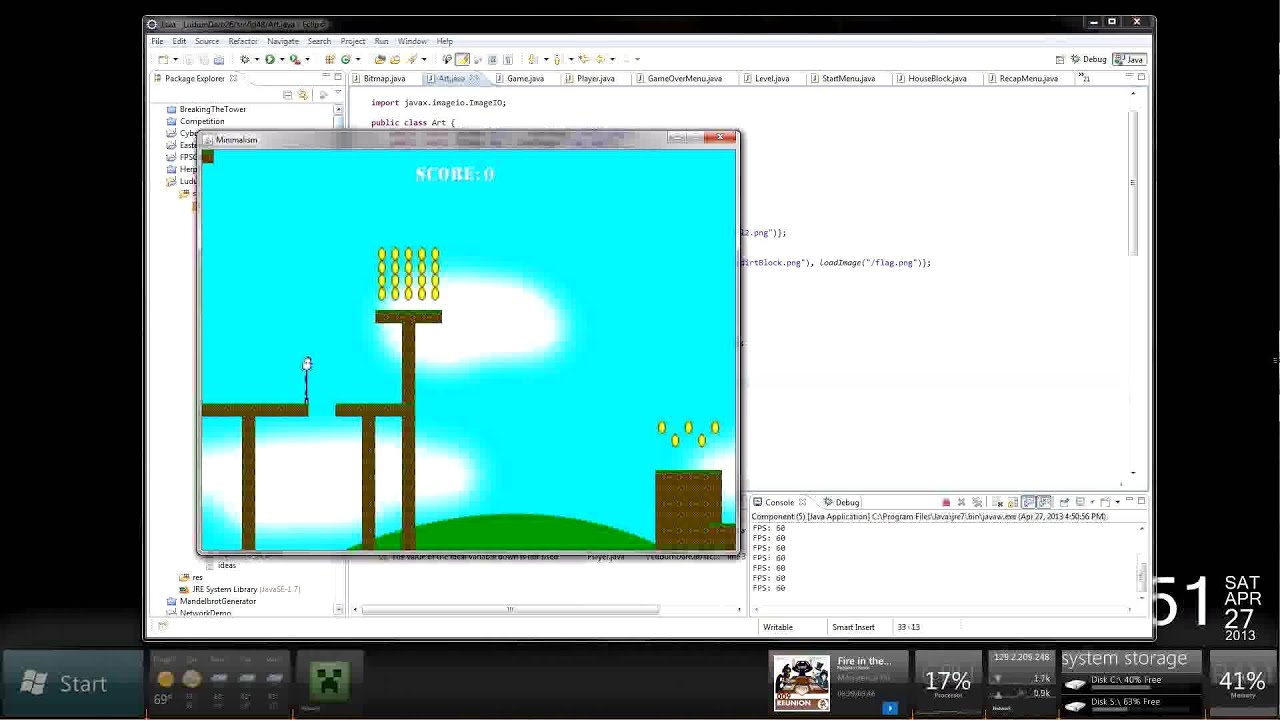Show hidden editor tabs list
Viewport: 1280px width, 720px height.
1086,78
